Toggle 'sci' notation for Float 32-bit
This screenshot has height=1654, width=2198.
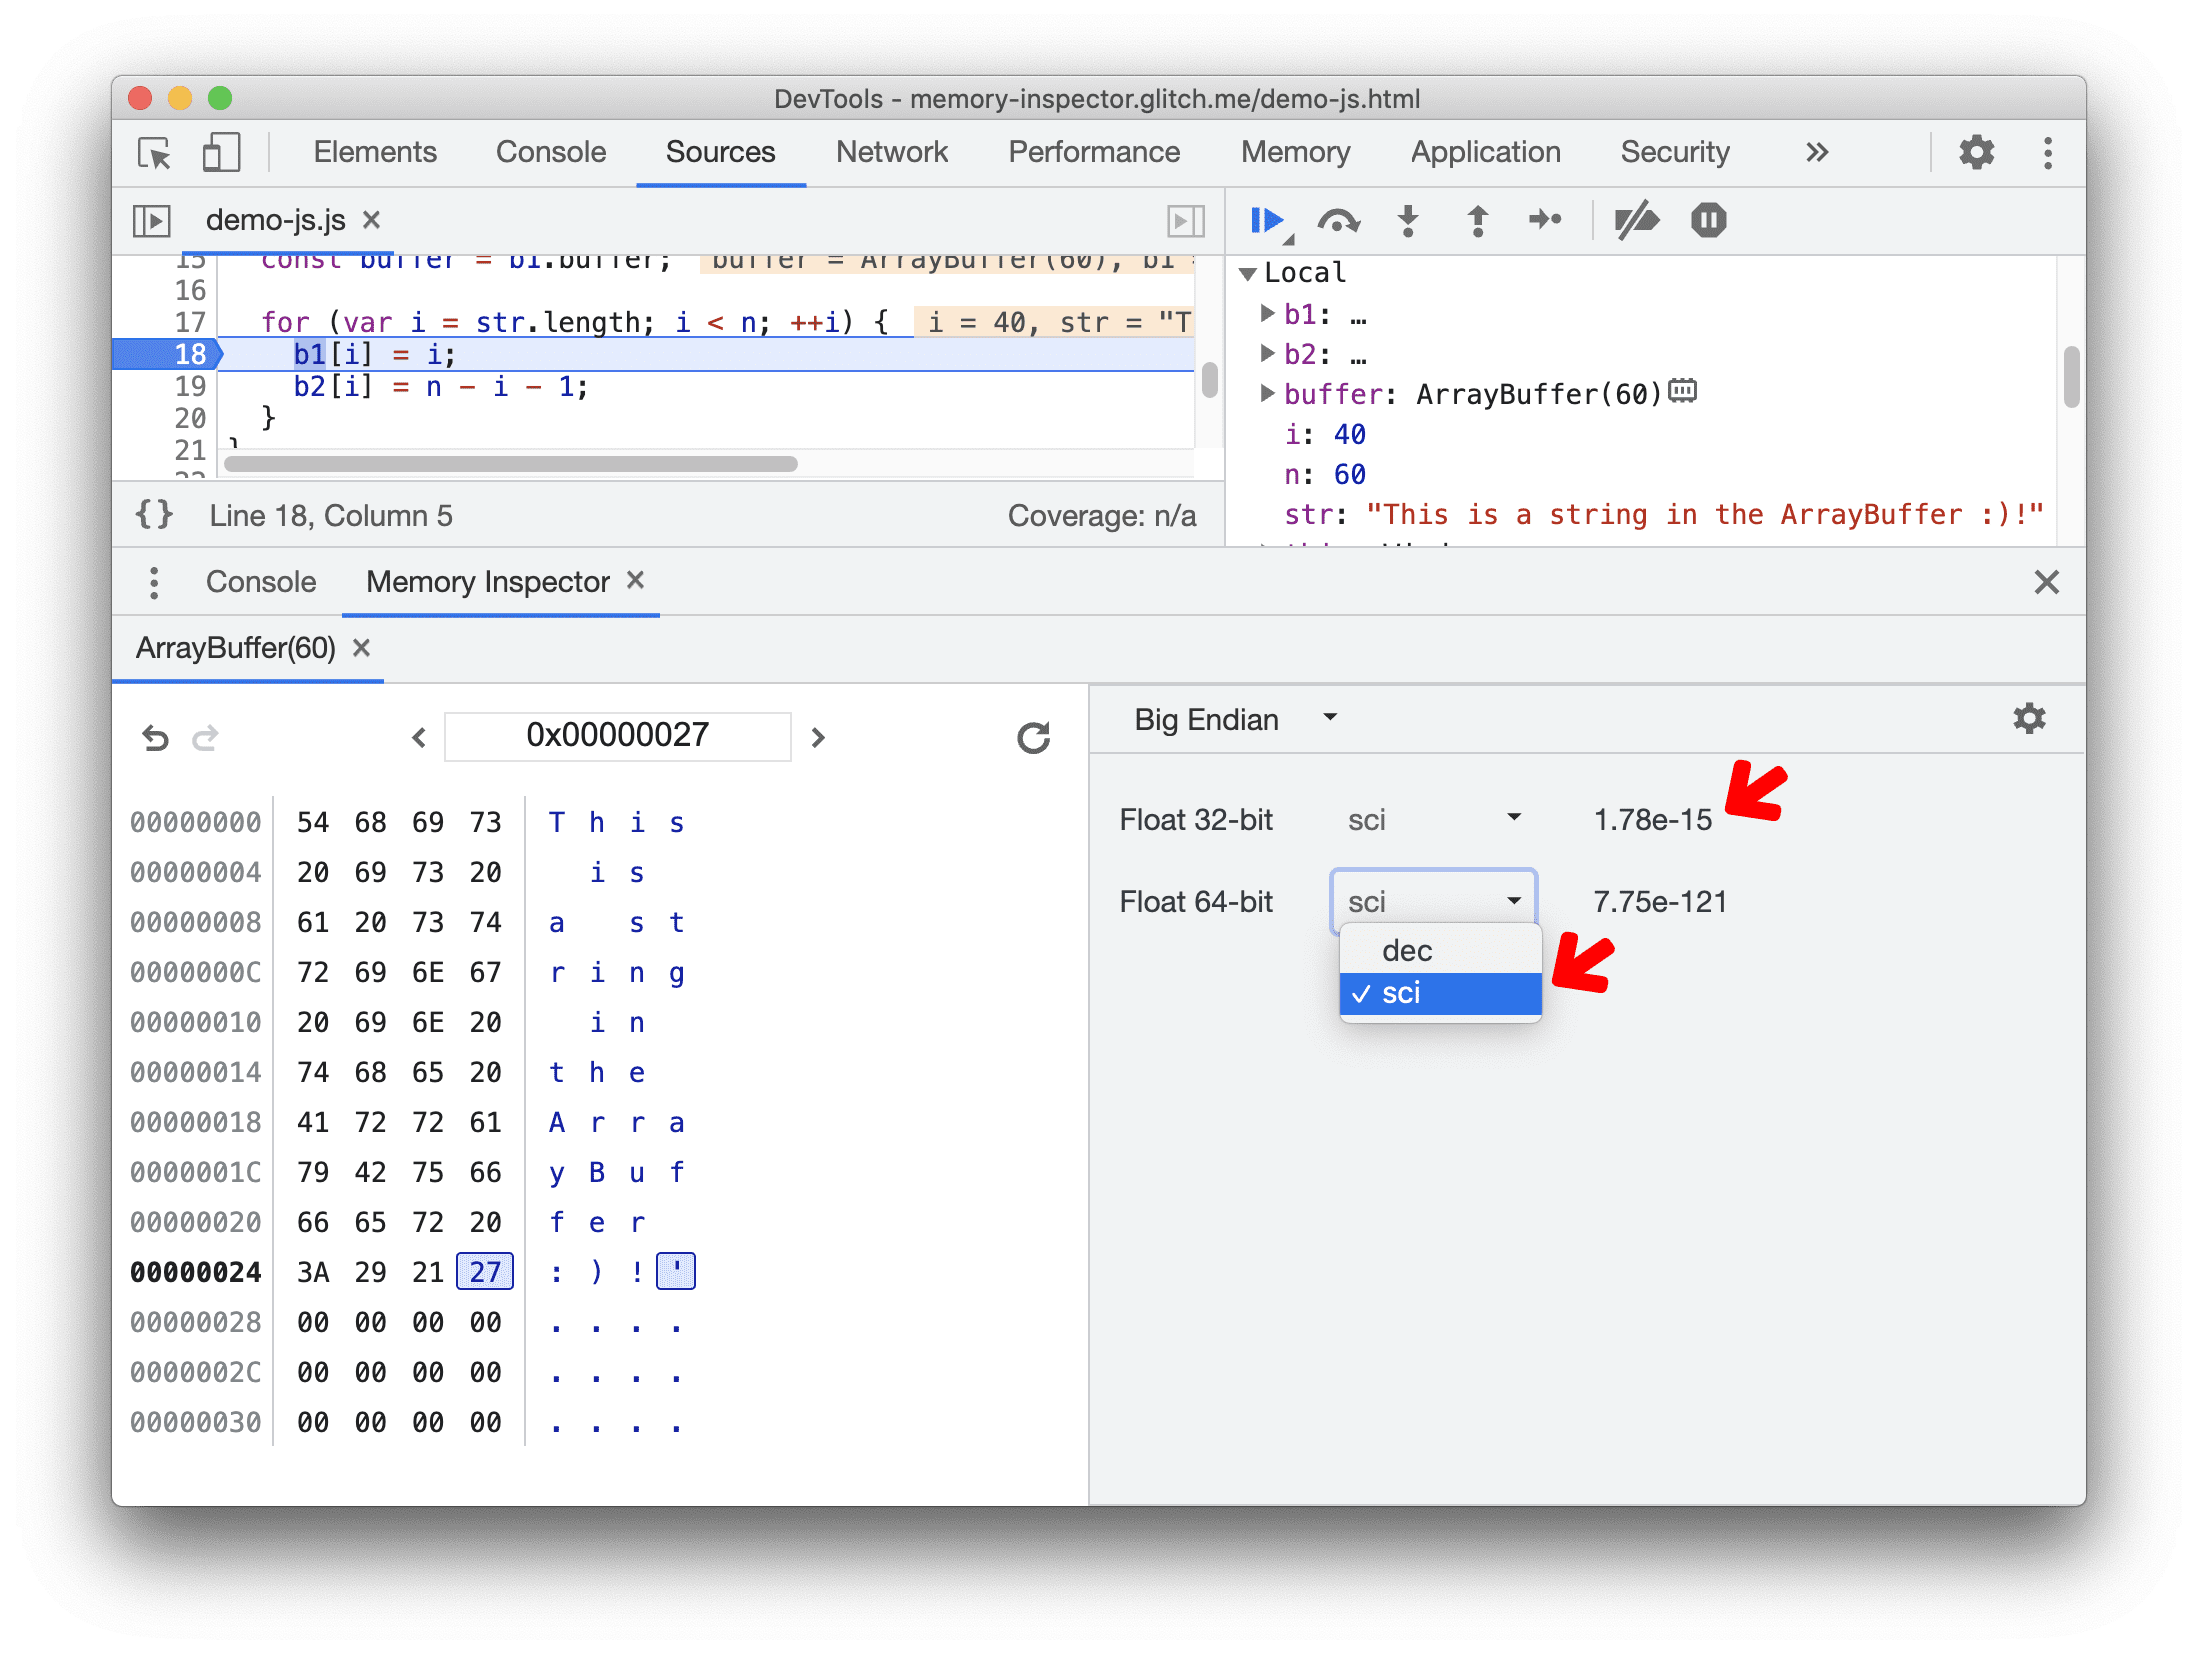tap(1427, 818)
